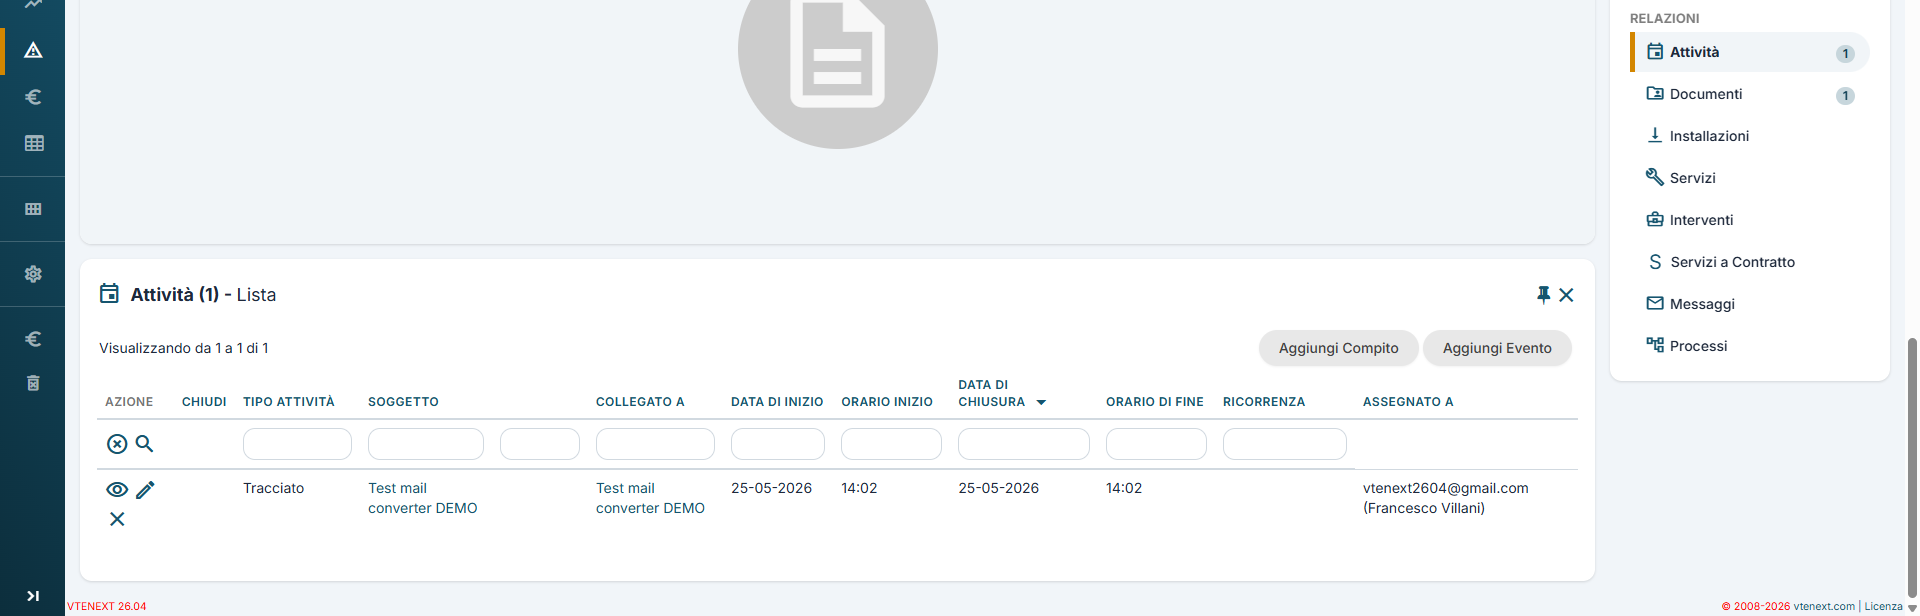
Task: Open the Licenza footer link
Action: 1883,606
